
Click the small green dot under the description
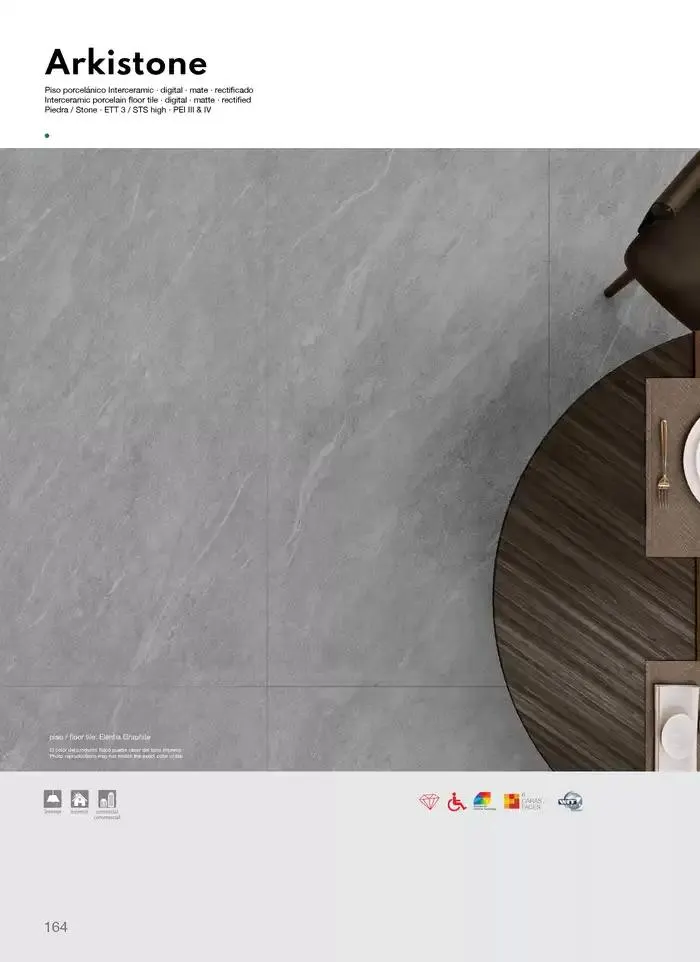[x=47, y=133]
